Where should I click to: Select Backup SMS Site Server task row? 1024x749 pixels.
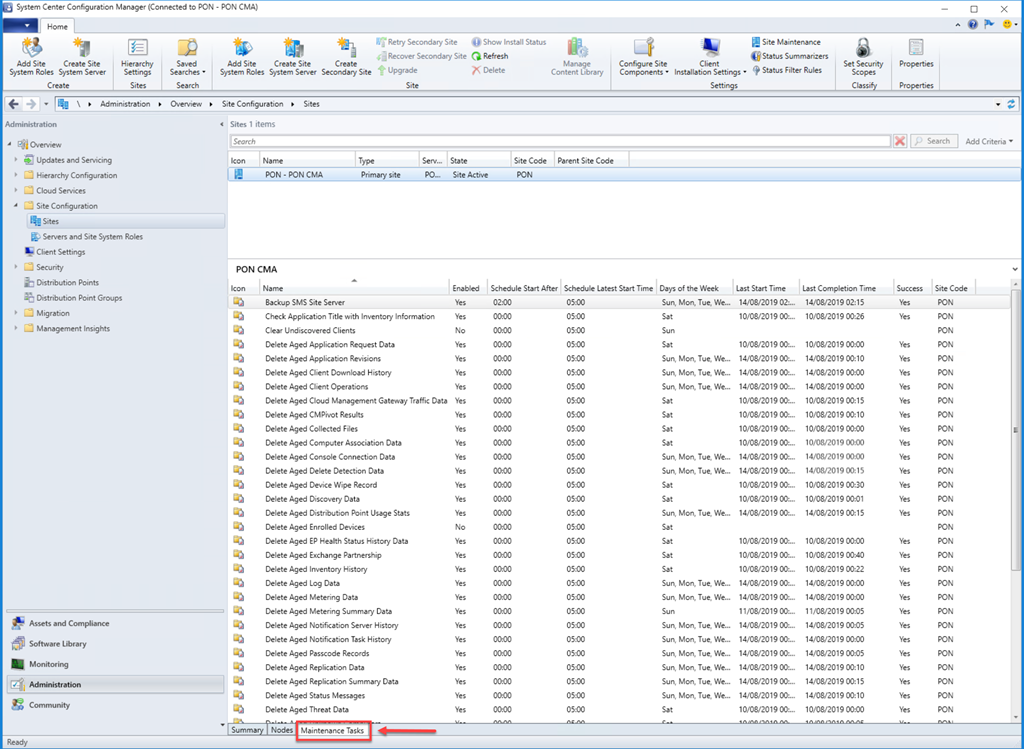point(305,302)
